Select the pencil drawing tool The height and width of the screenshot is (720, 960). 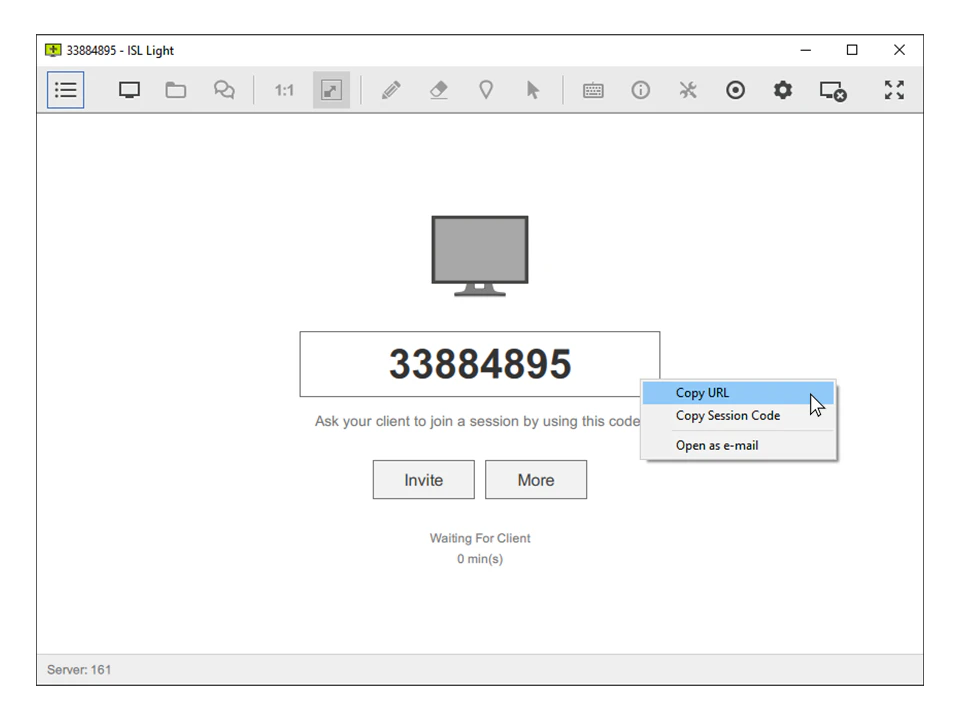click(x=391, y=90)
